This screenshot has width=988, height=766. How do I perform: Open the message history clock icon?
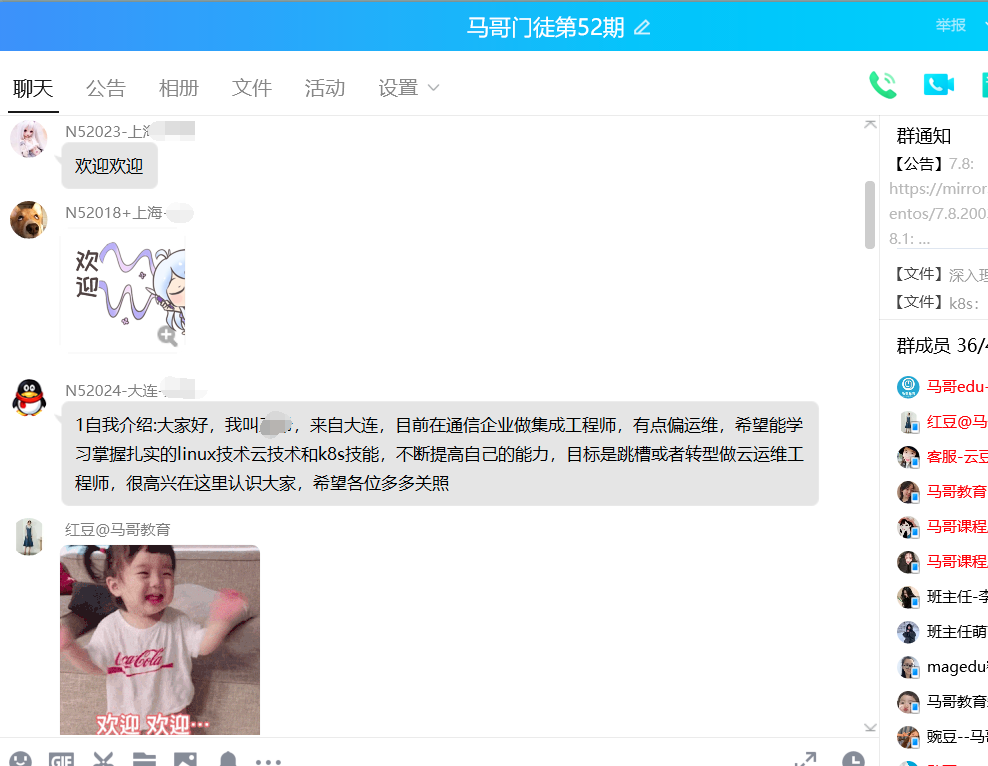click(x=853, y=760)
